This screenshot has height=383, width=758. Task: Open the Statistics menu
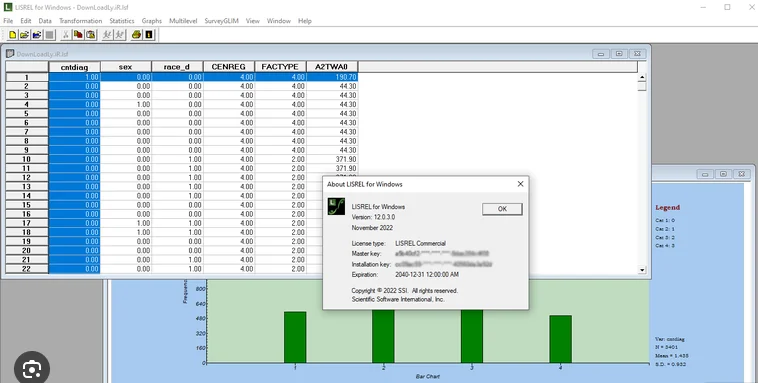tap(122, 21)
